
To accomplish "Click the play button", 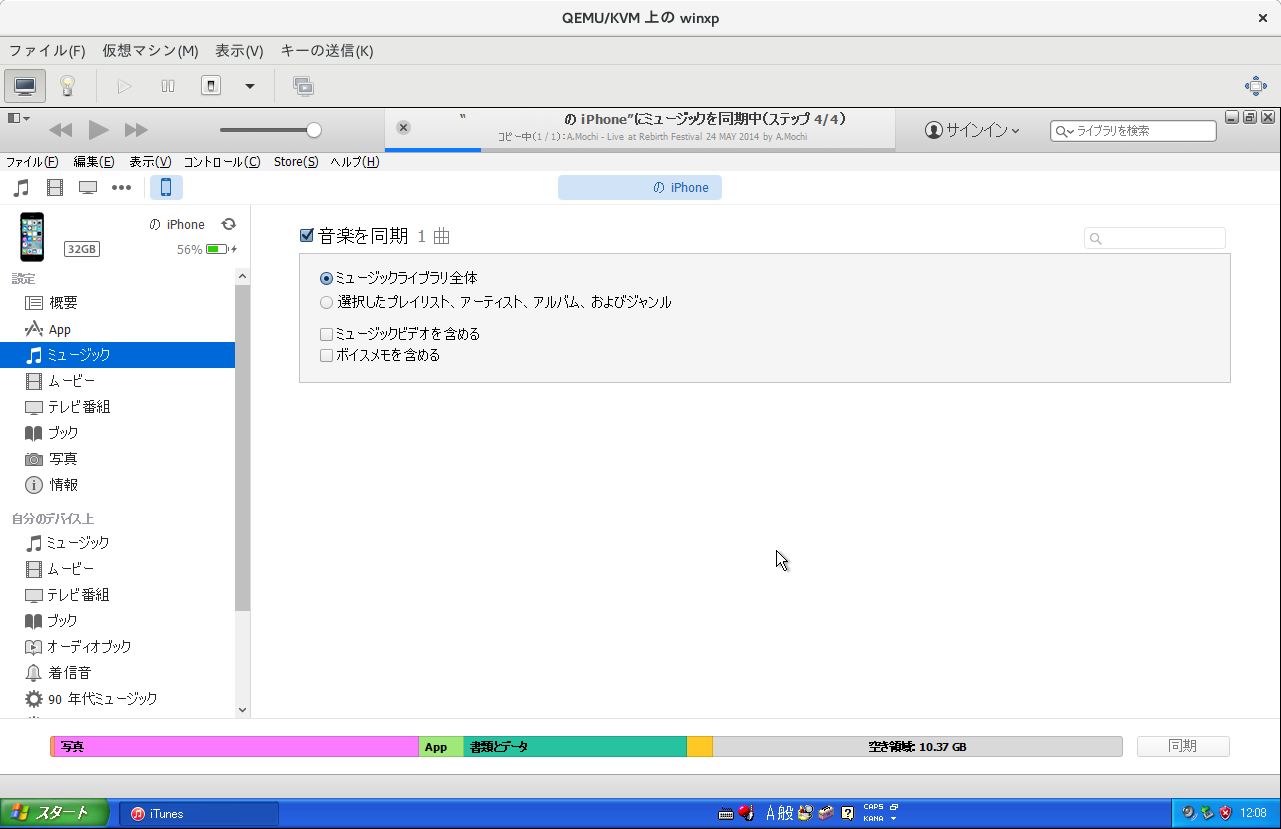I will pyautogui.click(x=98, y=129).
